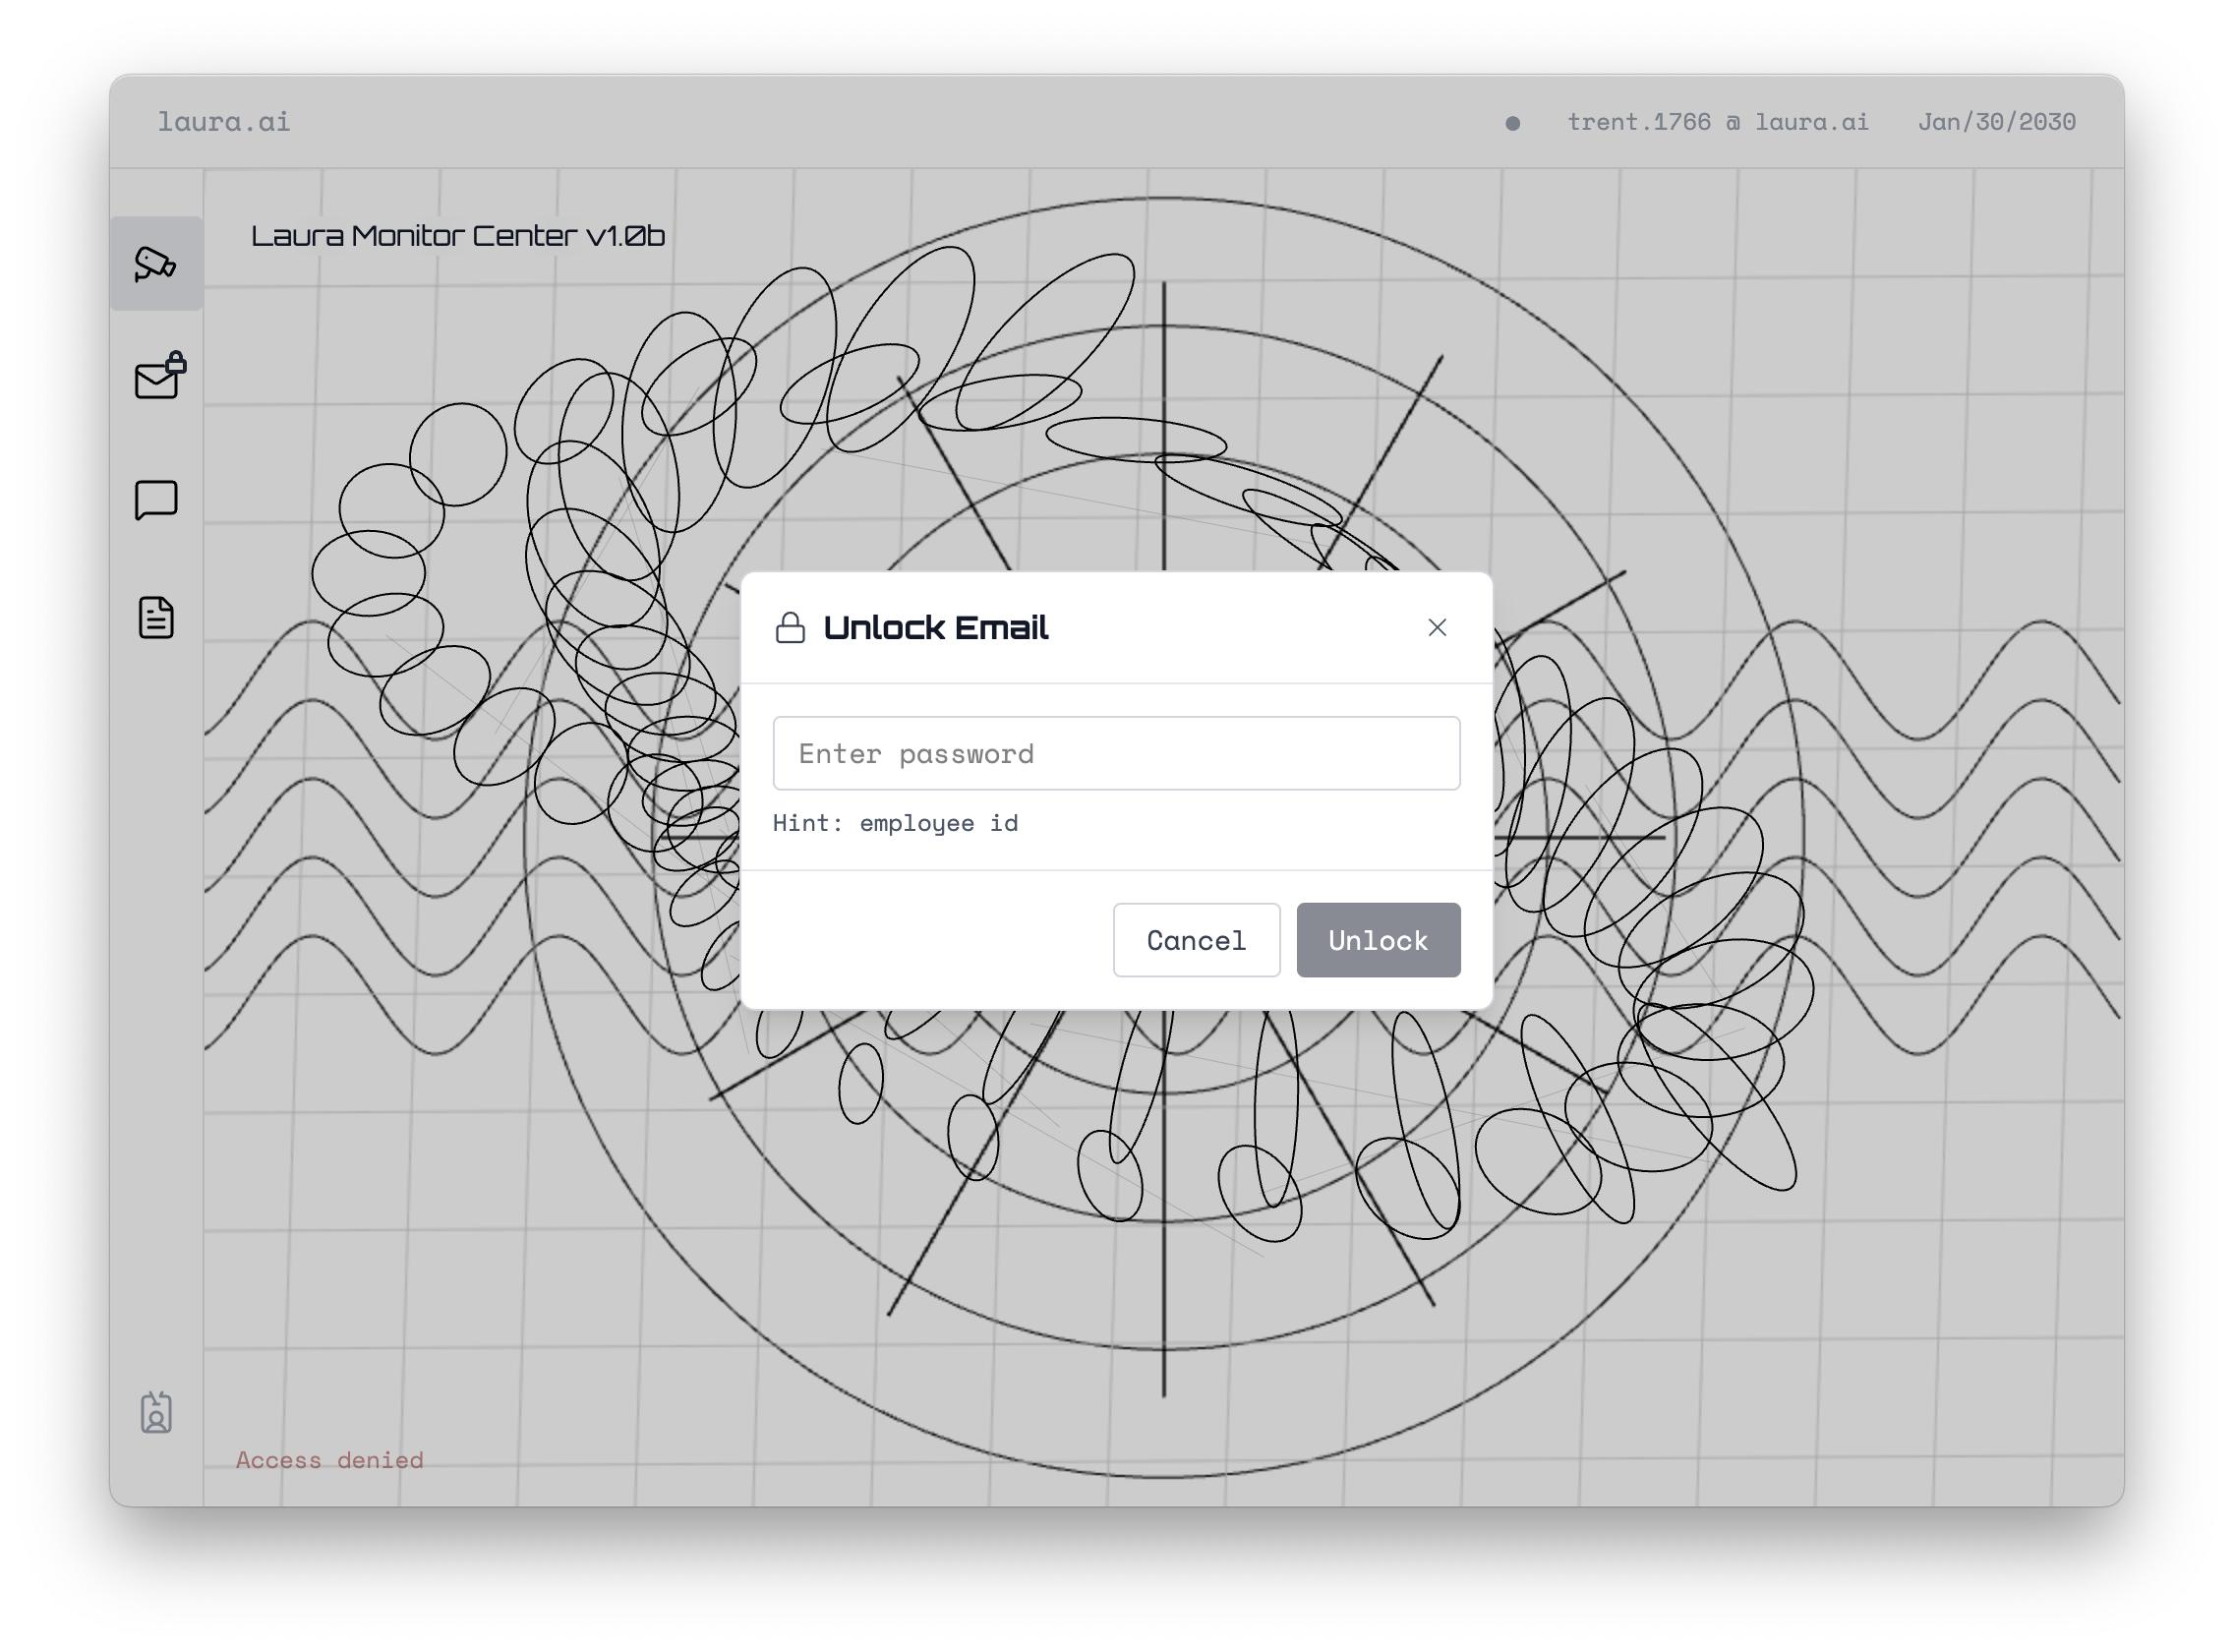2234x1652 pixels.
Task: Click the Access denied status message
Action: coord(330,1460)
